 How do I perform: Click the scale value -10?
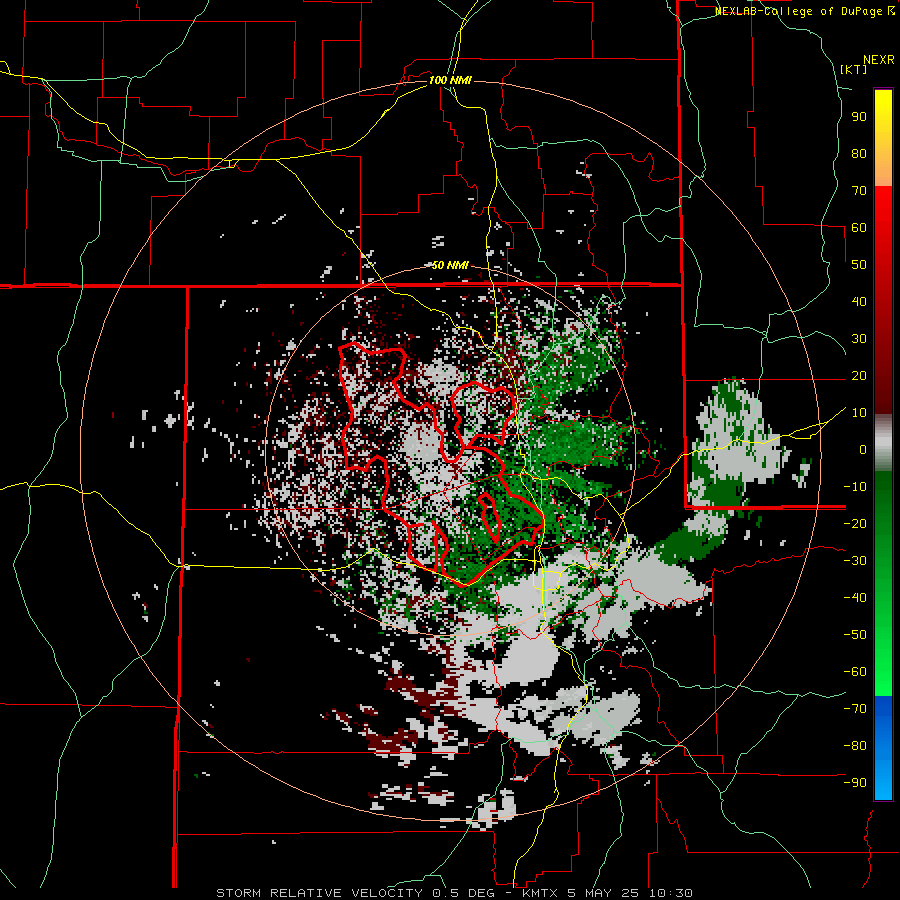pos(855,487)
